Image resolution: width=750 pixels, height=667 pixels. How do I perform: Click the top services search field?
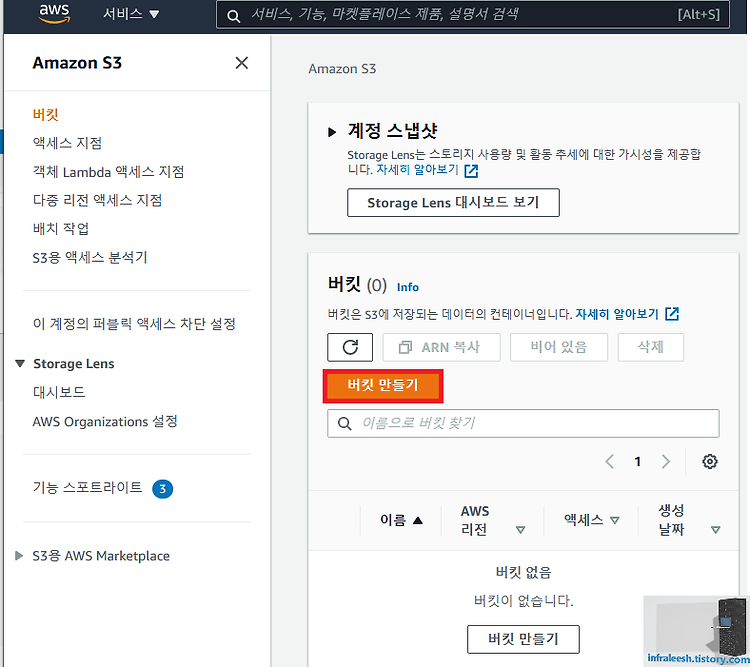473,15
